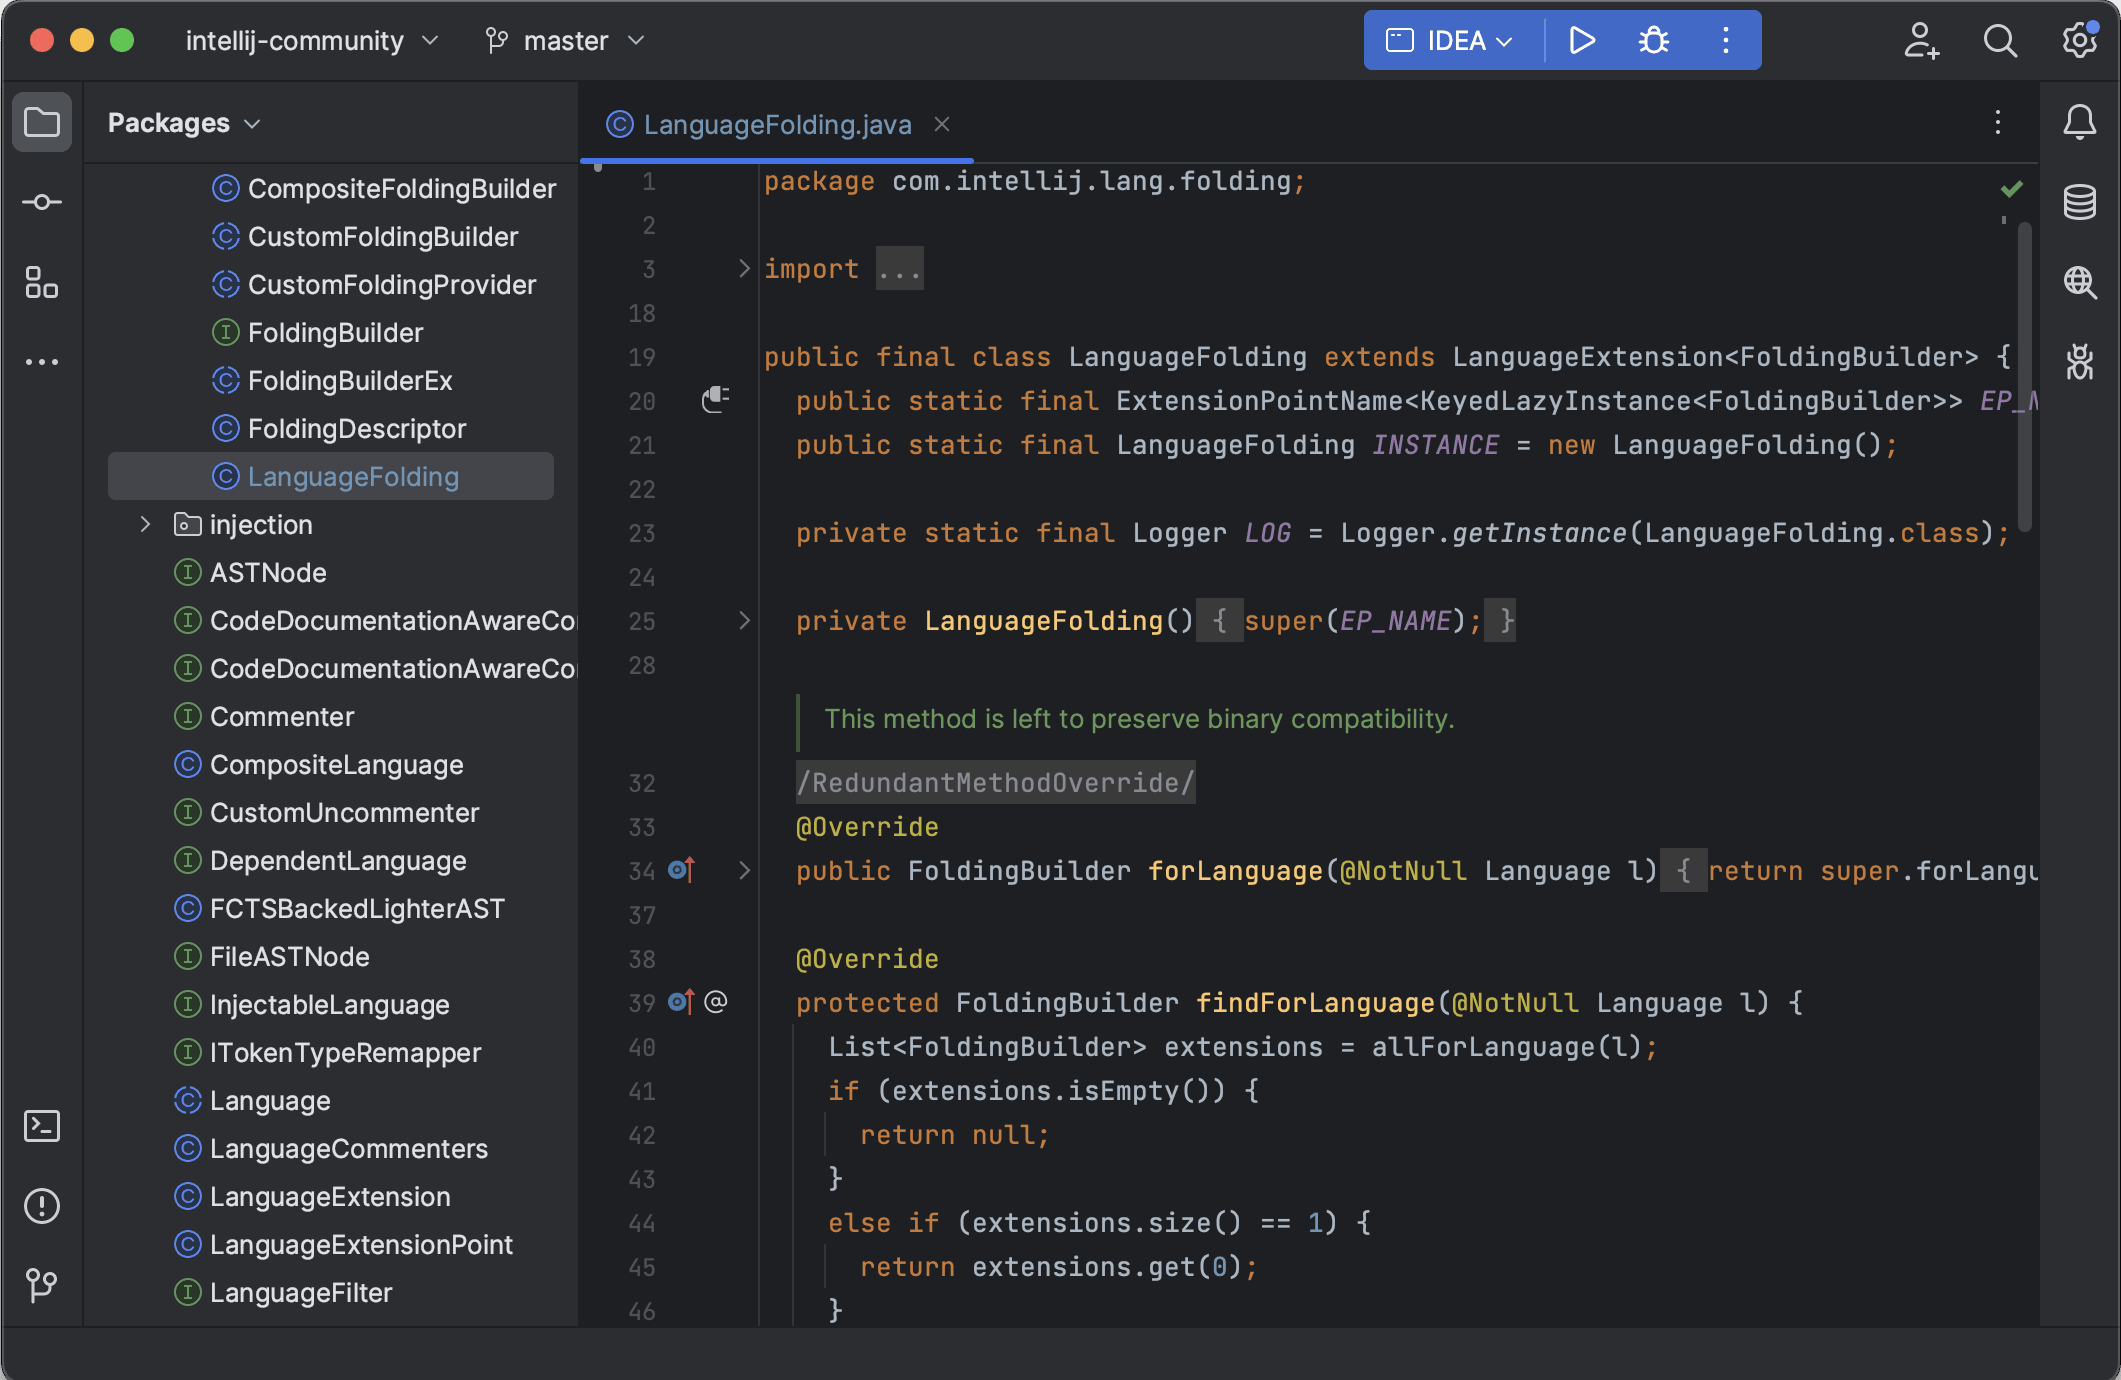Open more run actions menu

1726,40
